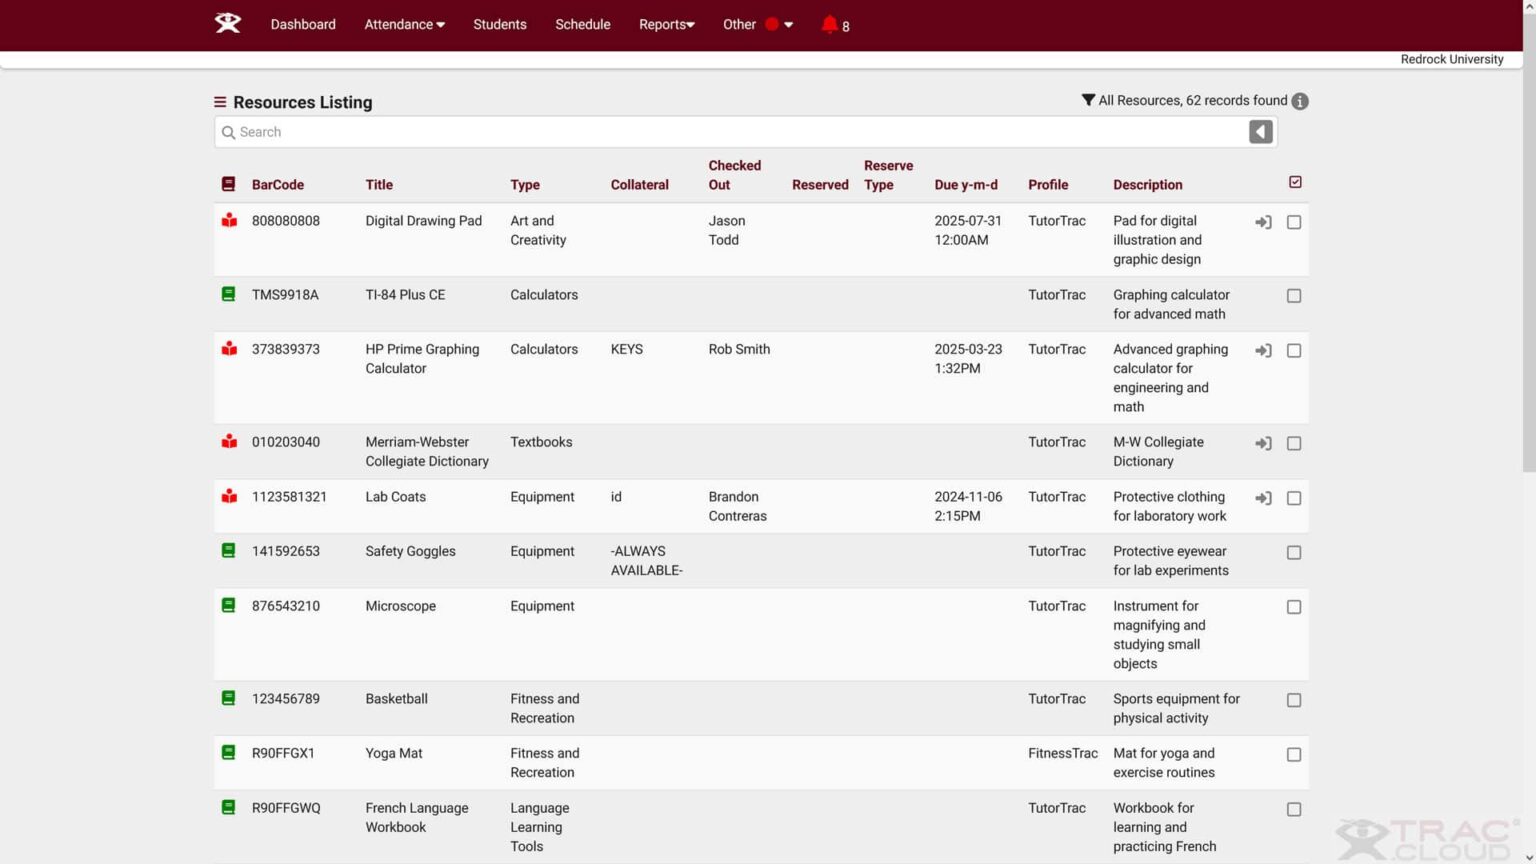Tick the Safety Goggles row checkbox

point(1293,552)
